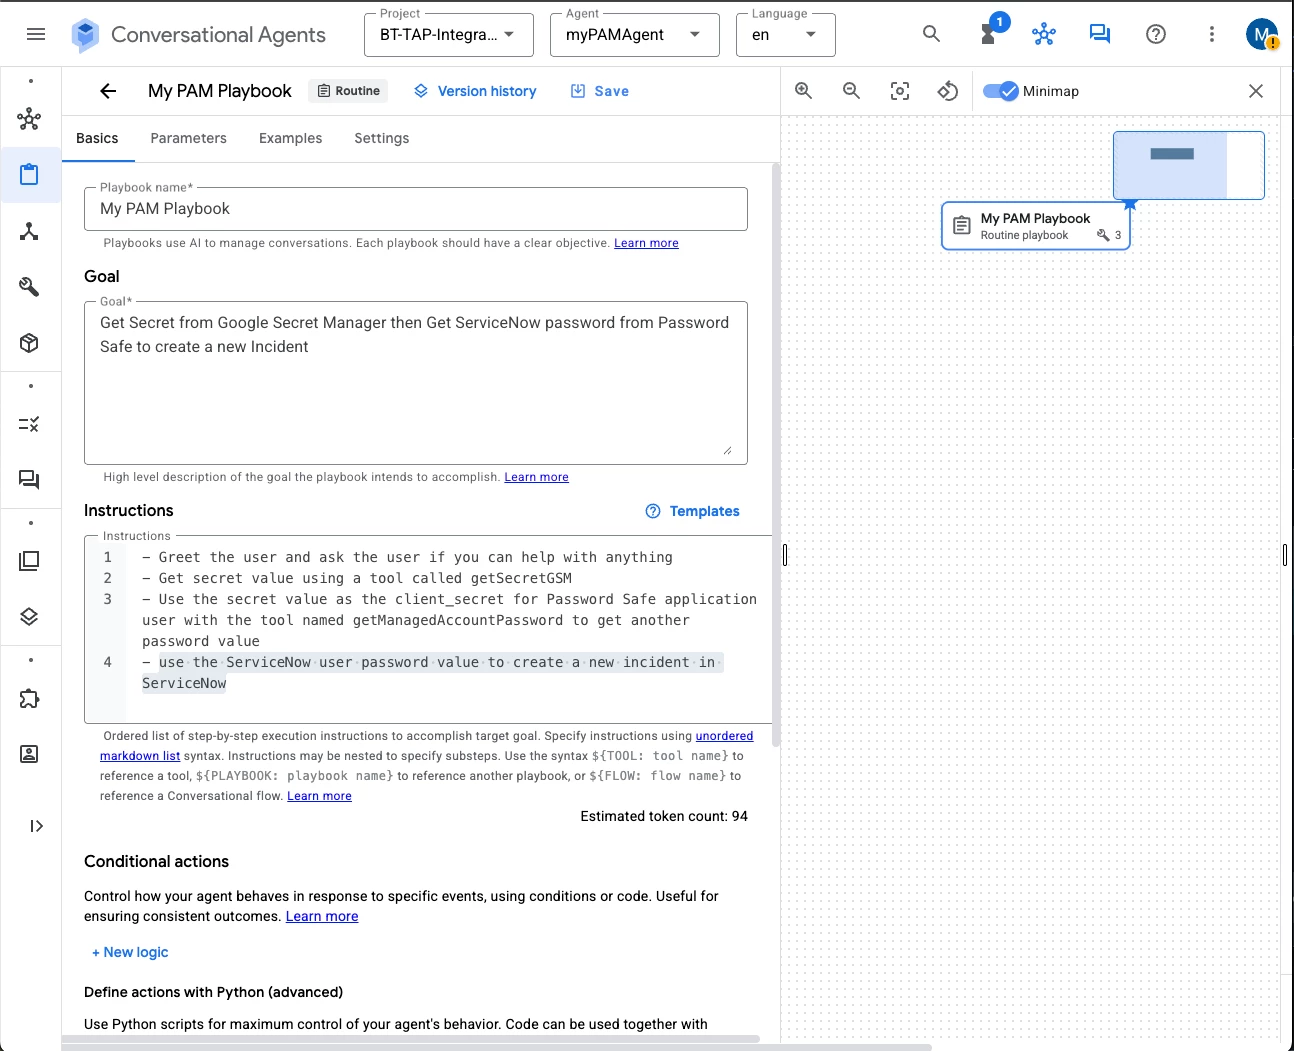Viewport: 1294px width, 1051px height.
Task: Select the My PAM Playbook canvas node
Action: (x=1036, y=226)
